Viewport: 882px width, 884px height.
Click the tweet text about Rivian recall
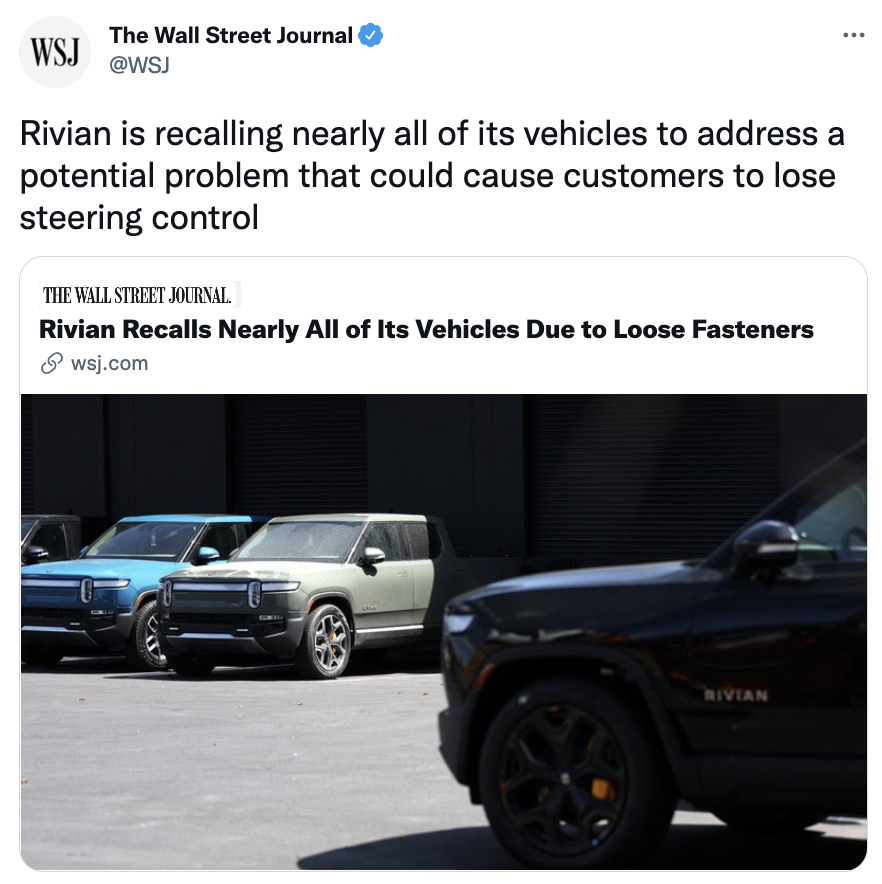[x=433, y=175]
